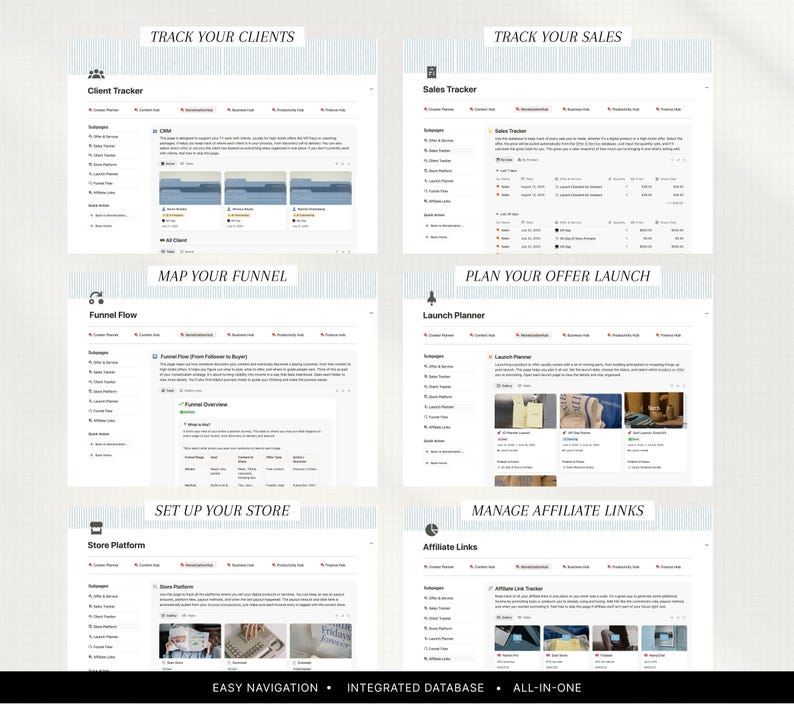Open Finance Hub in Store Platform nav bar

(333, 565)
